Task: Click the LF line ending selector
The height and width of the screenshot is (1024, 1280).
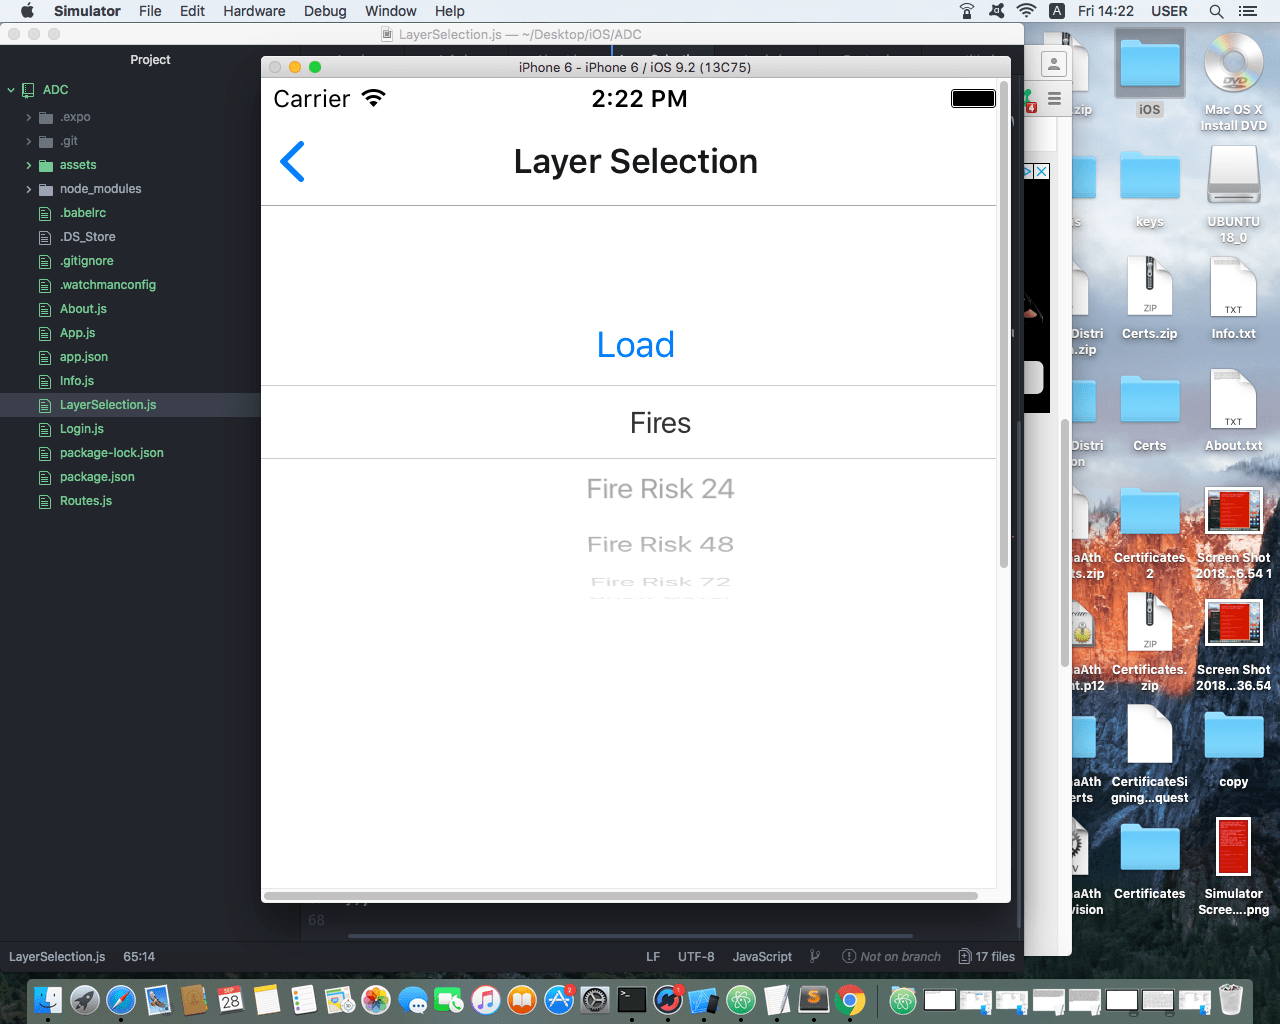Action: click(653, 957)
